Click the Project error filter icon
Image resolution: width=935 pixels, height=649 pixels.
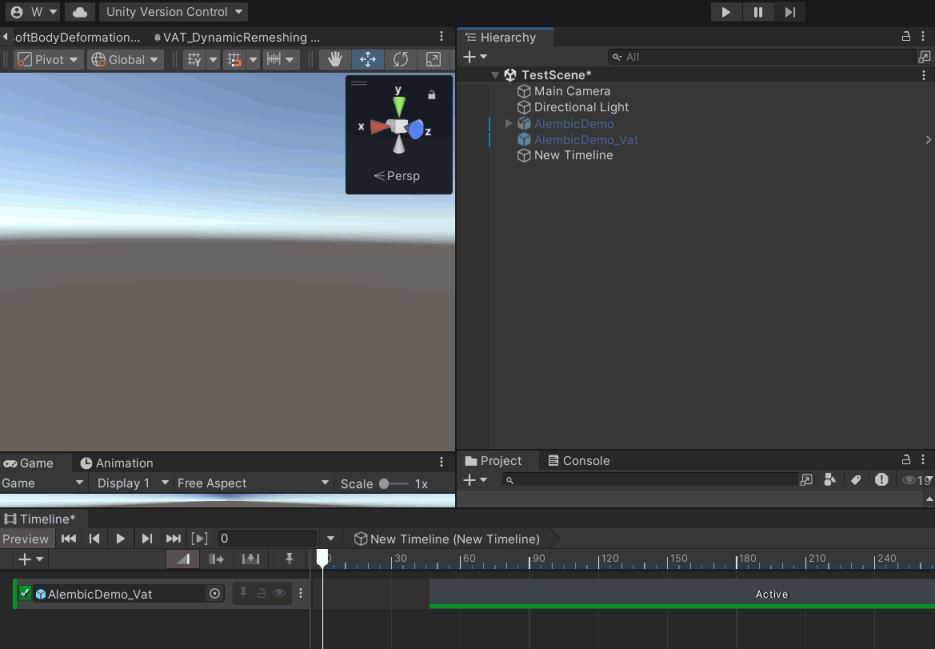click(881, 480)
